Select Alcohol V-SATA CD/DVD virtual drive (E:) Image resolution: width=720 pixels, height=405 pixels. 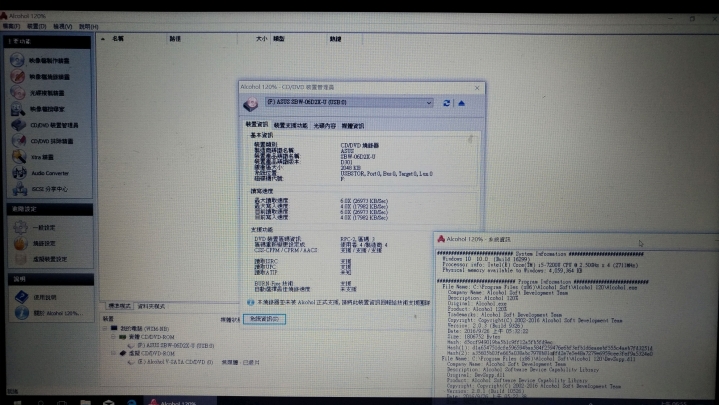[x=175, y=362]
